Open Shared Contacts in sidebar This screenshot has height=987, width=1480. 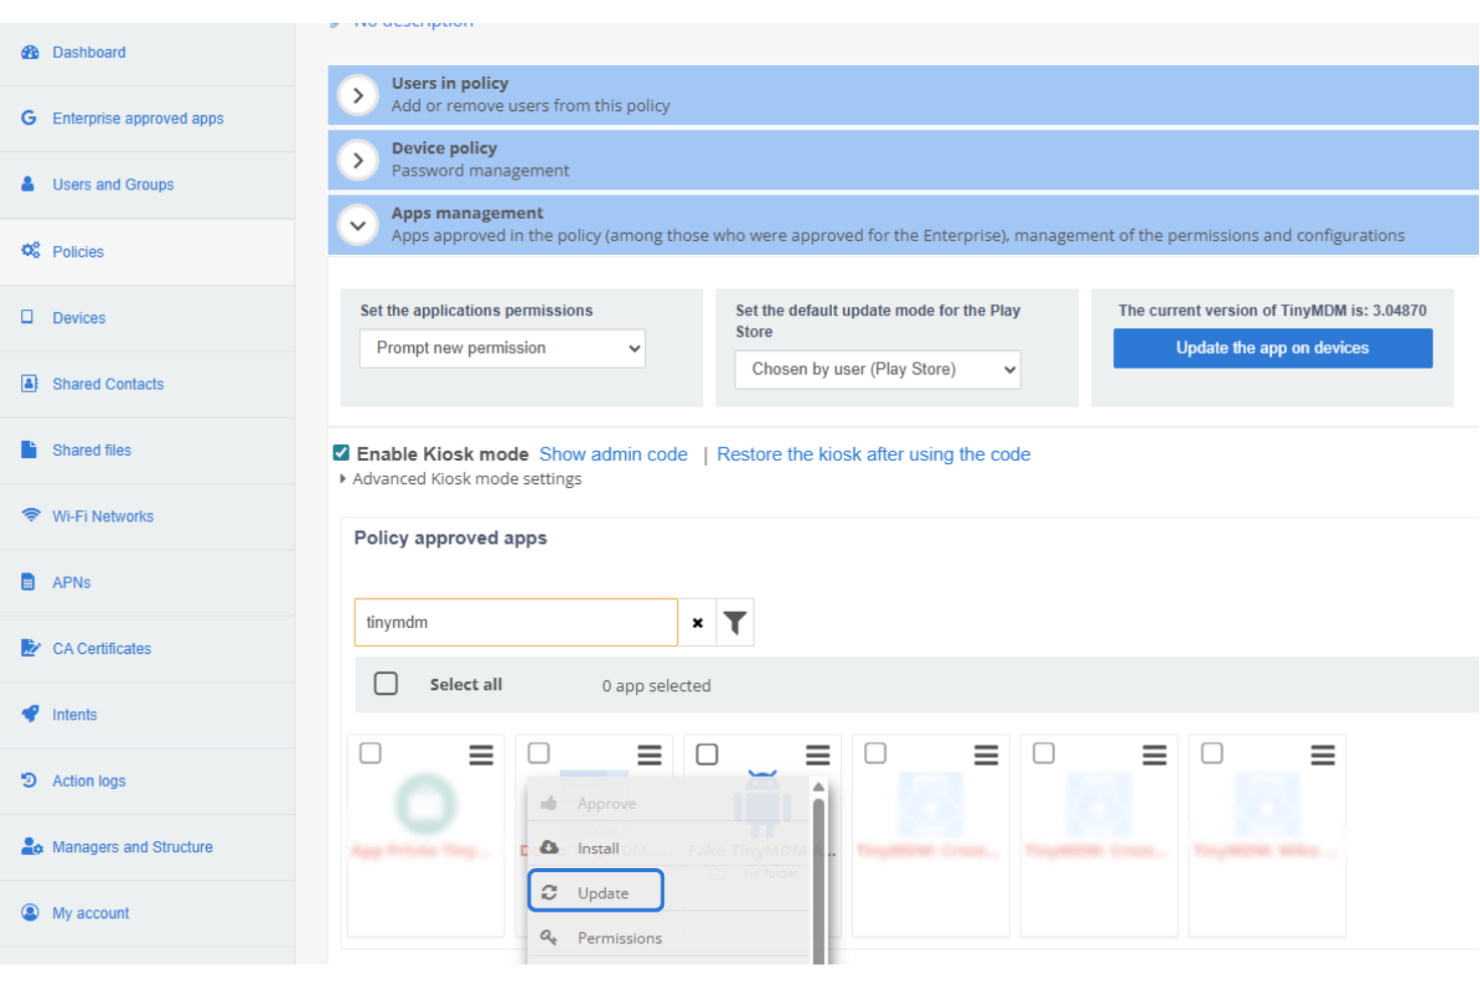point(108,383)
